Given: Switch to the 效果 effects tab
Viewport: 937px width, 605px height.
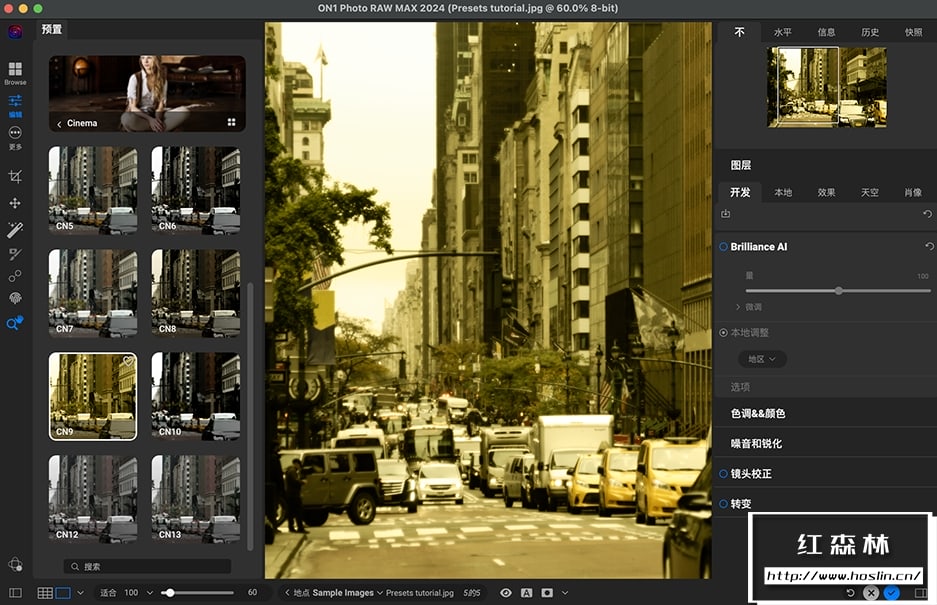Looking at the screenshot, I should [x=826, y=192].
